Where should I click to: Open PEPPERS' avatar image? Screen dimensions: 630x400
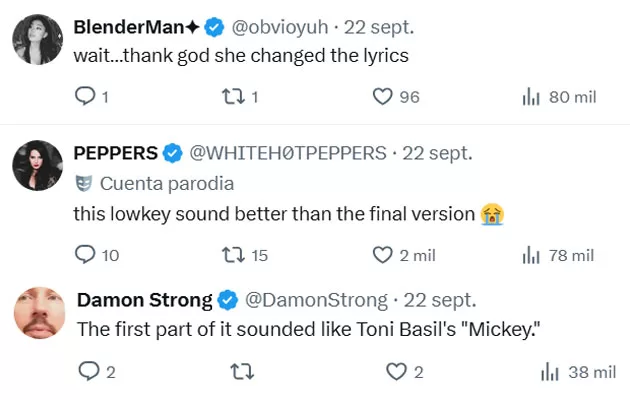click(34, 168)
